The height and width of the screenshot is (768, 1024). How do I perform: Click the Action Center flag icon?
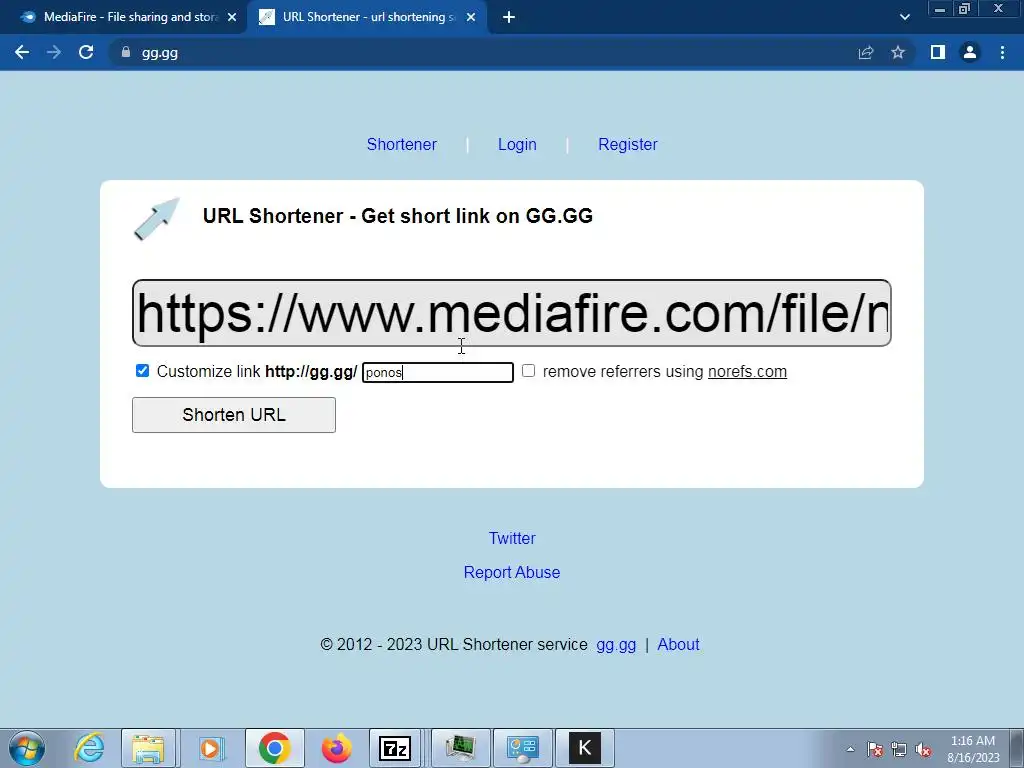tap(876, 749)
